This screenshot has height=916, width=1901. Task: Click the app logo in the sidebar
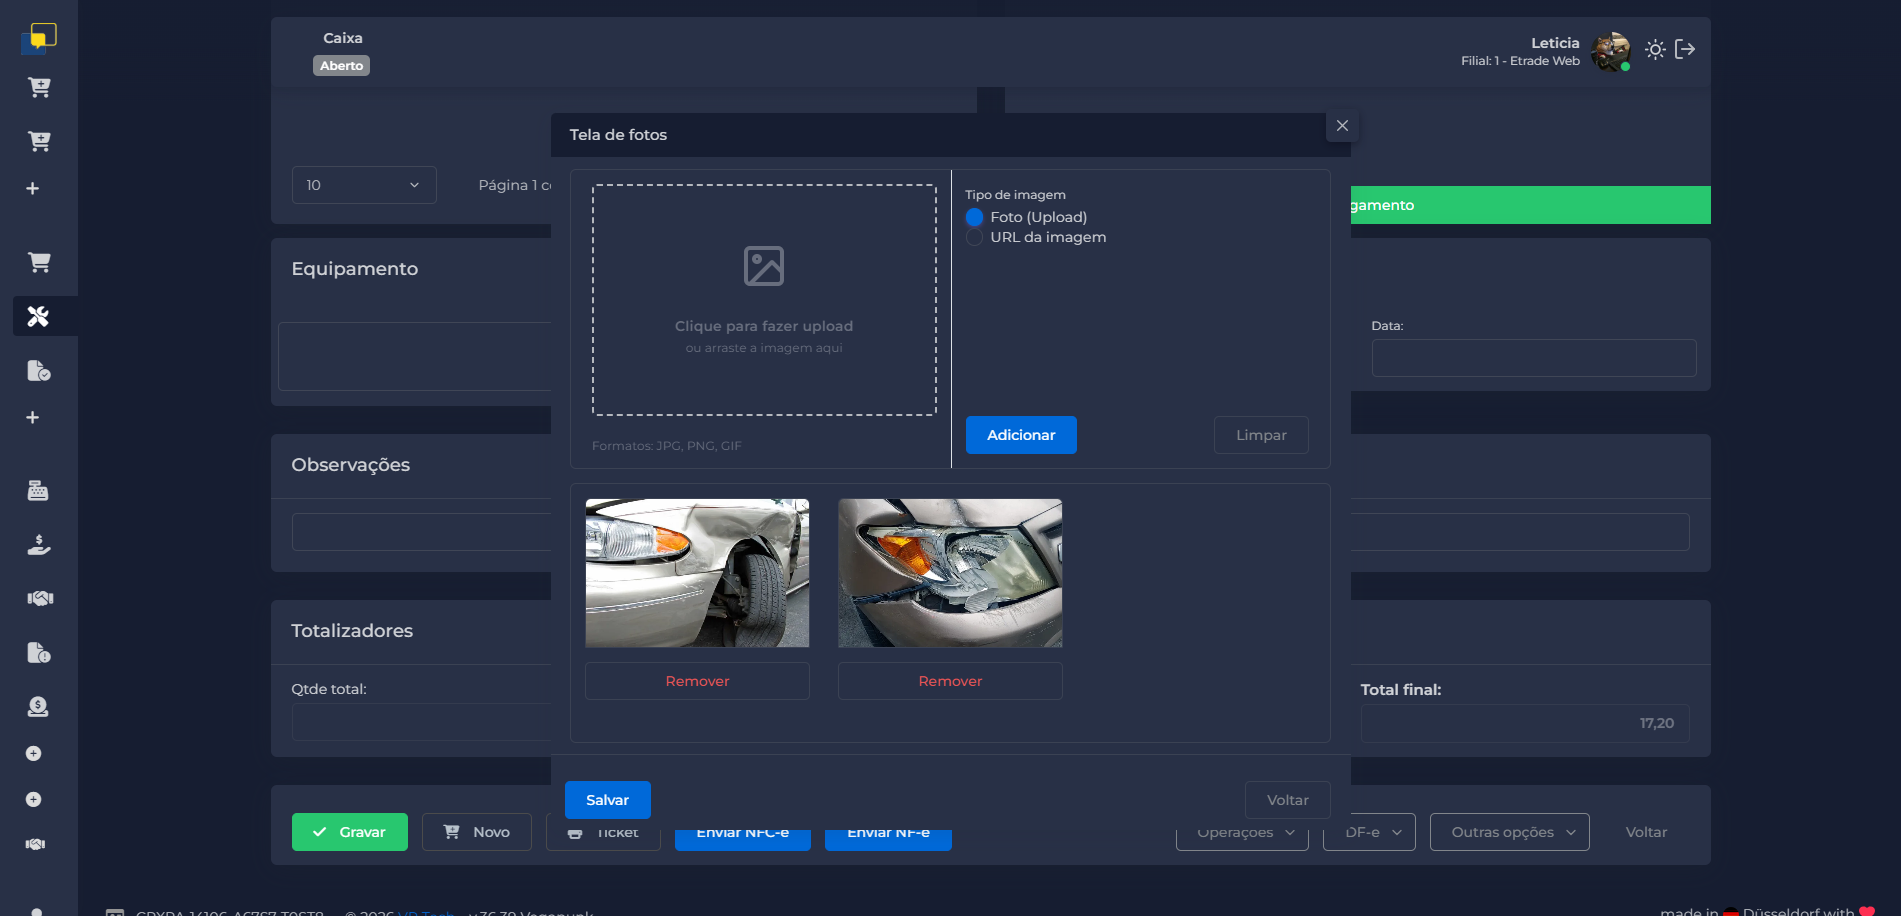pos(38,38)
